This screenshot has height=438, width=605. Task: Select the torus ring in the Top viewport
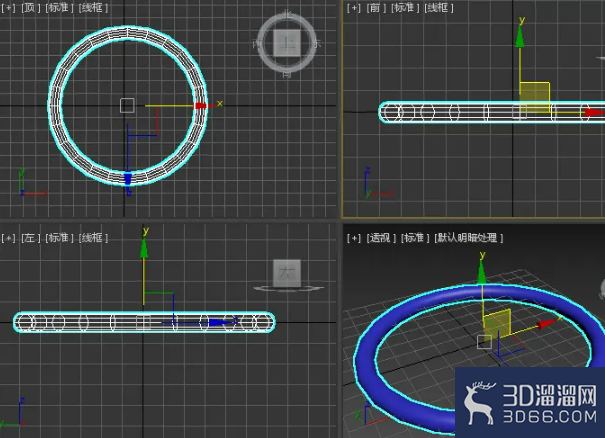(x=55, y=105)
